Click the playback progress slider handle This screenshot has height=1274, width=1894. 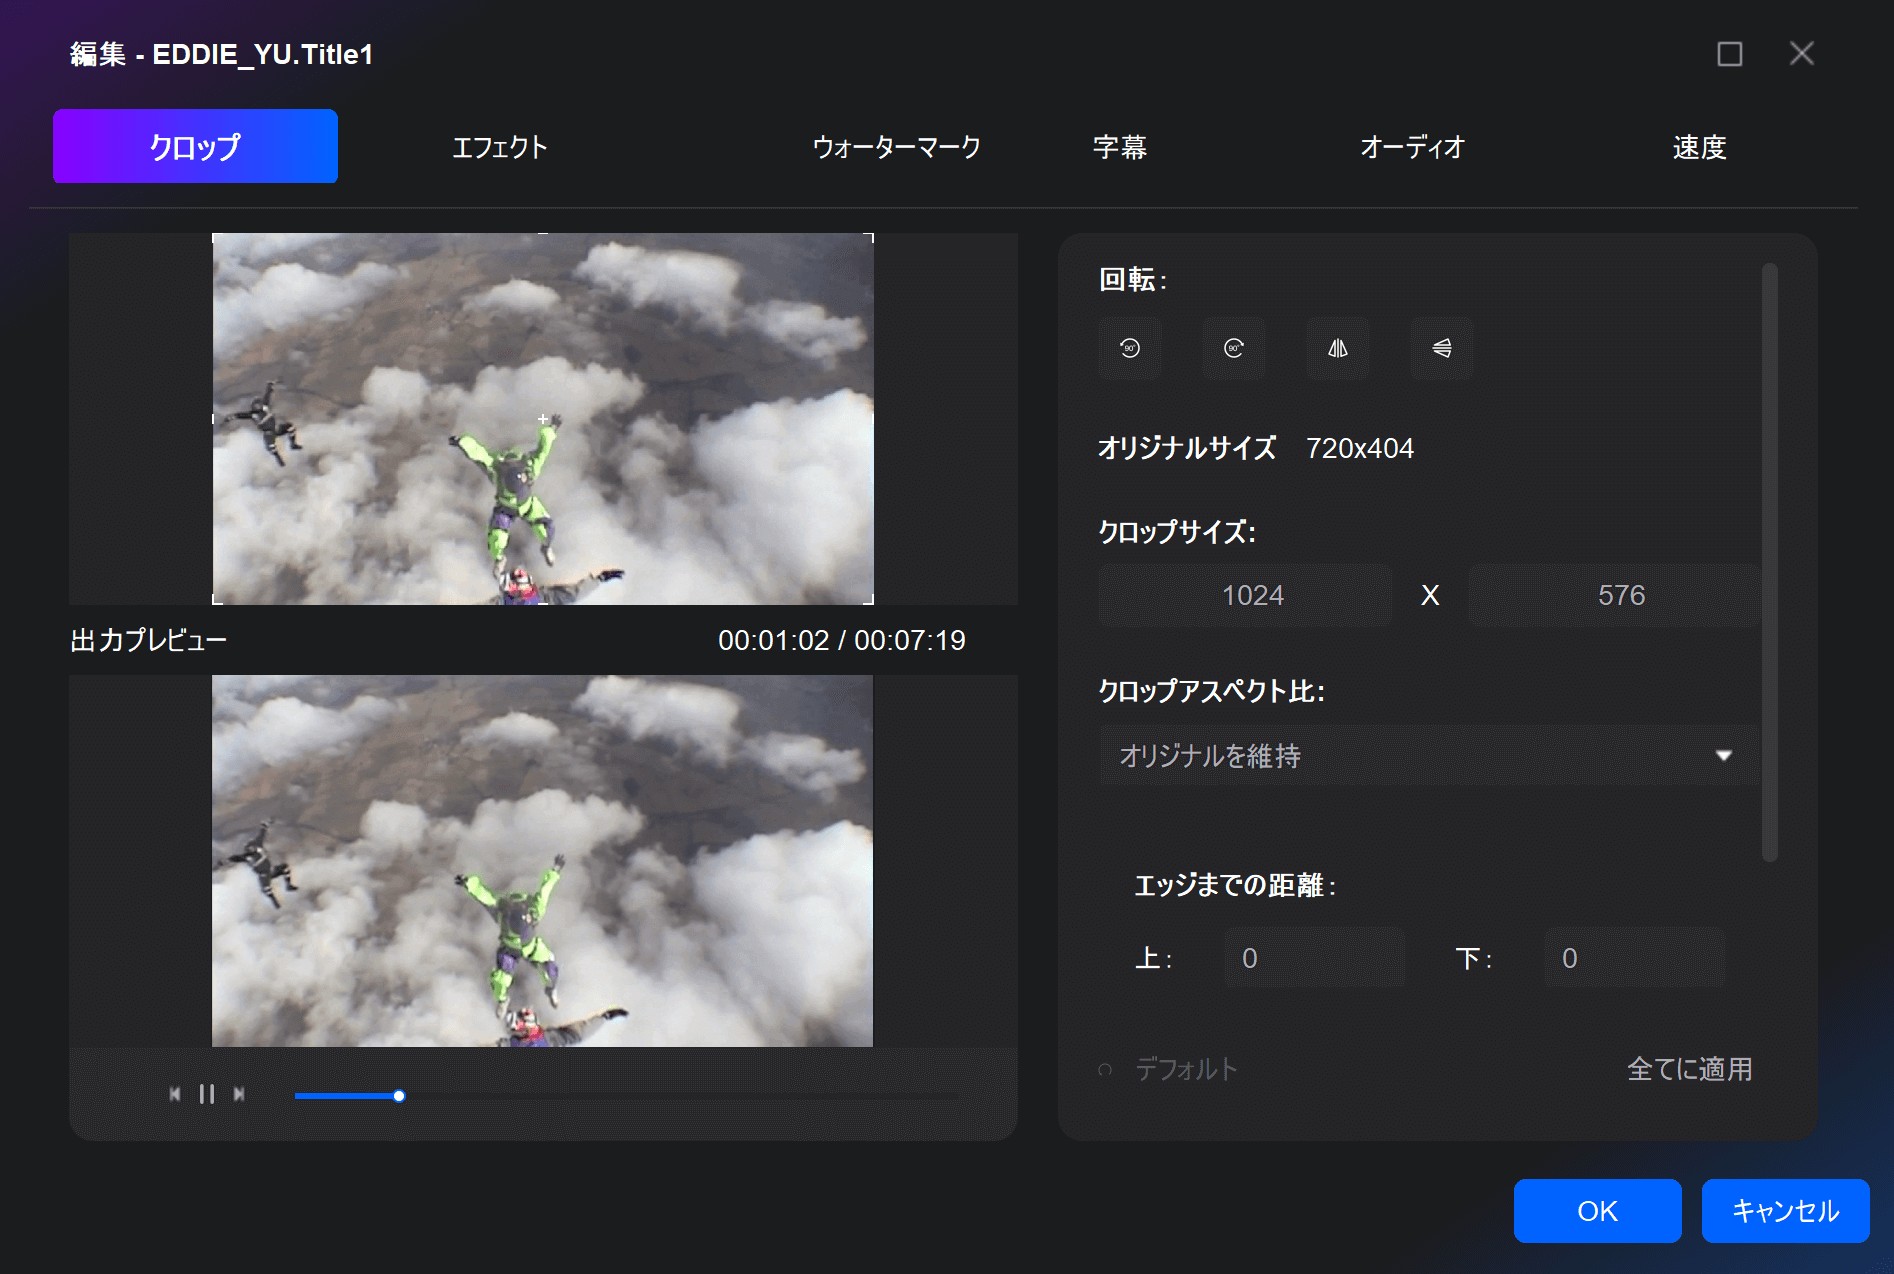coord(399,1096)
